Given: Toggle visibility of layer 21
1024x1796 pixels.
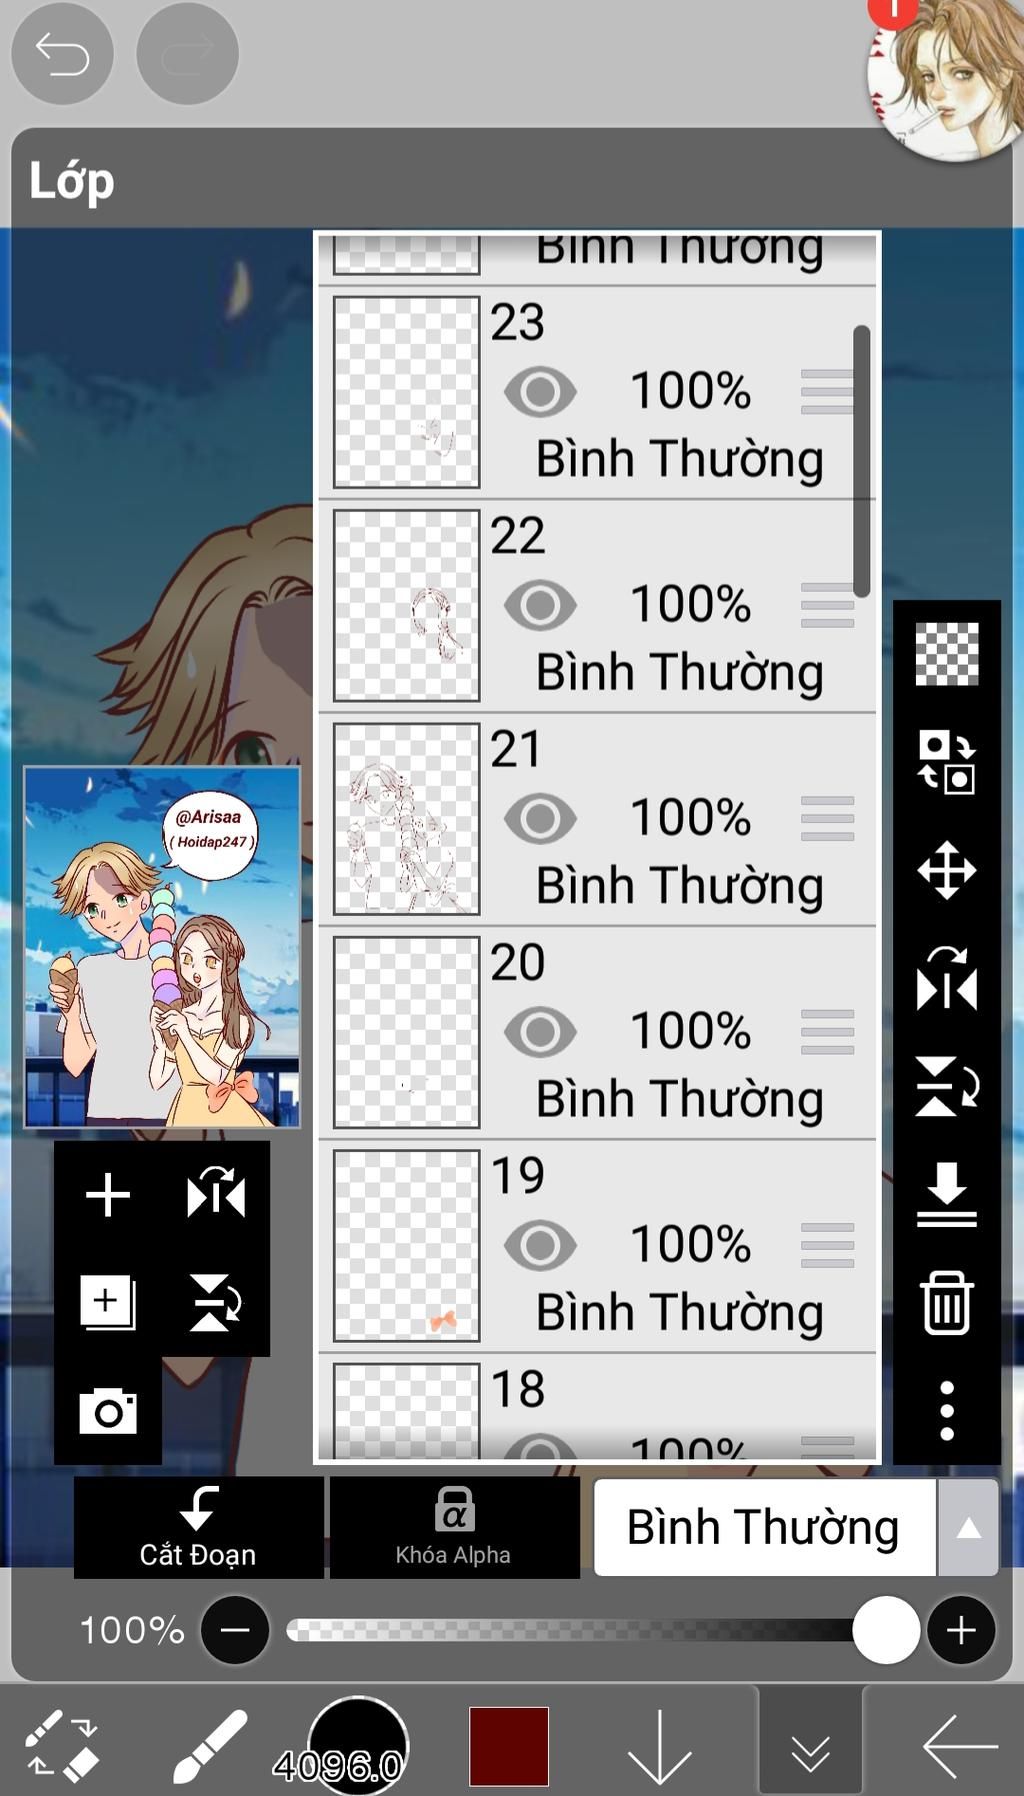Looking at the screenshot, I should [540, 819].
